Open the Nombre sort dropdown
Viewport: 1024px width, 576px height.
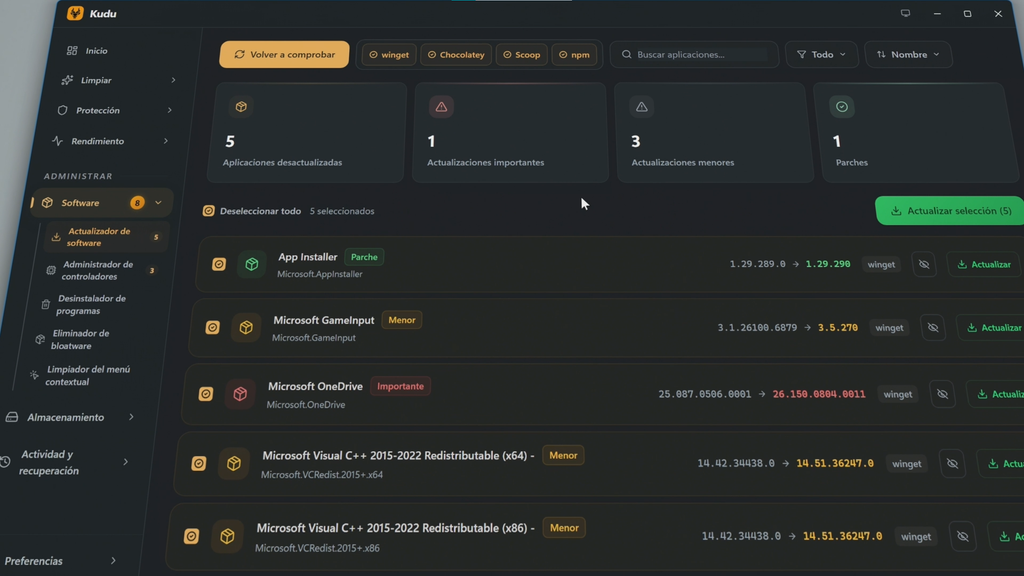(908, 54)
